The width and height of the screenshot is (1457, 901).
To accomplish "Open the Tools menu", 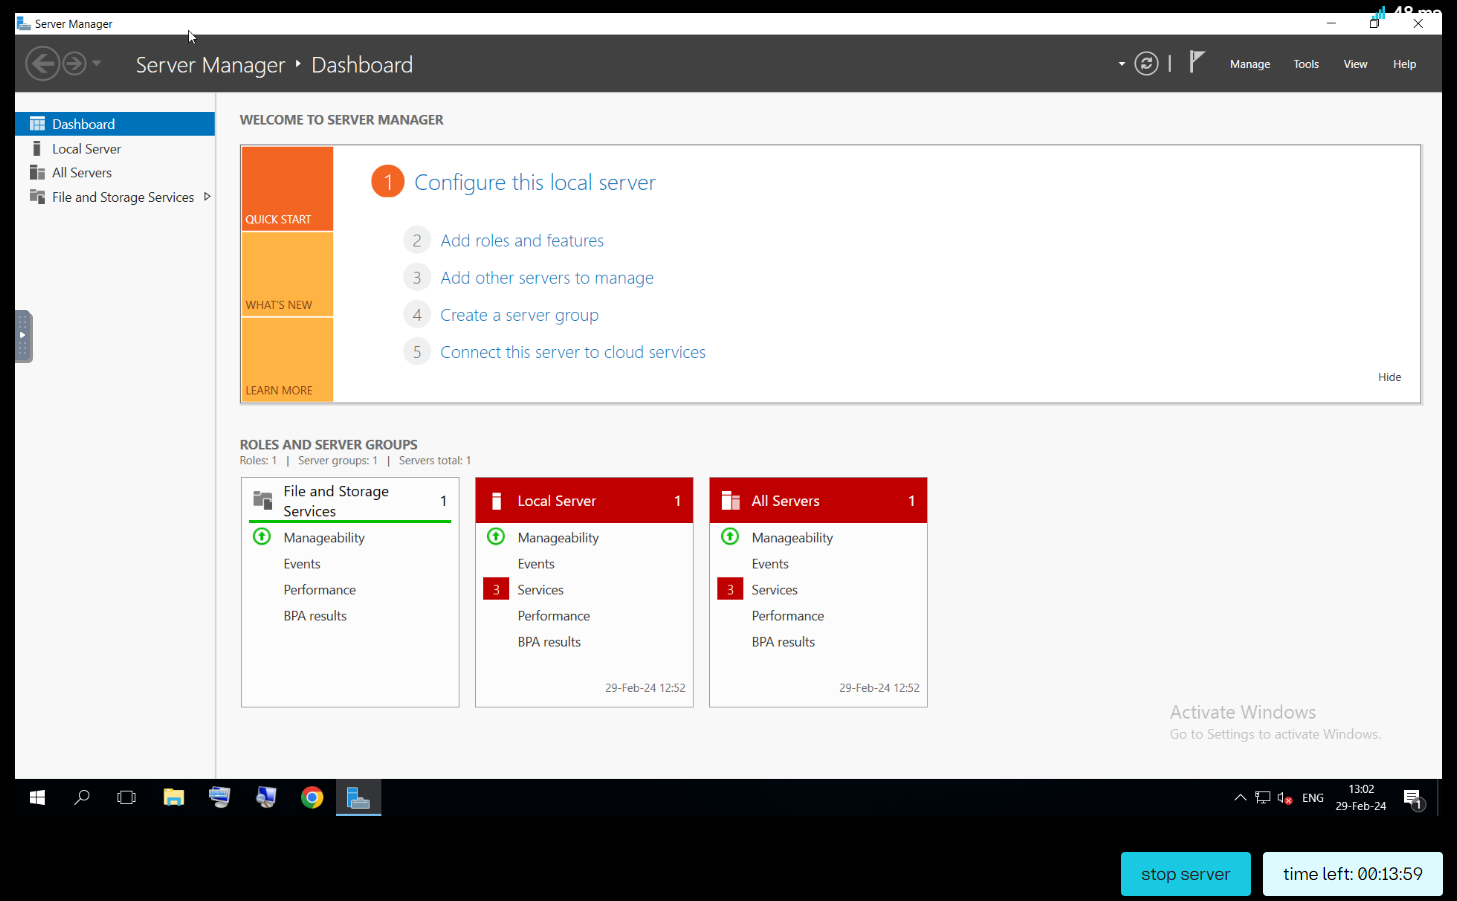I will click(x=1305, y=64).
